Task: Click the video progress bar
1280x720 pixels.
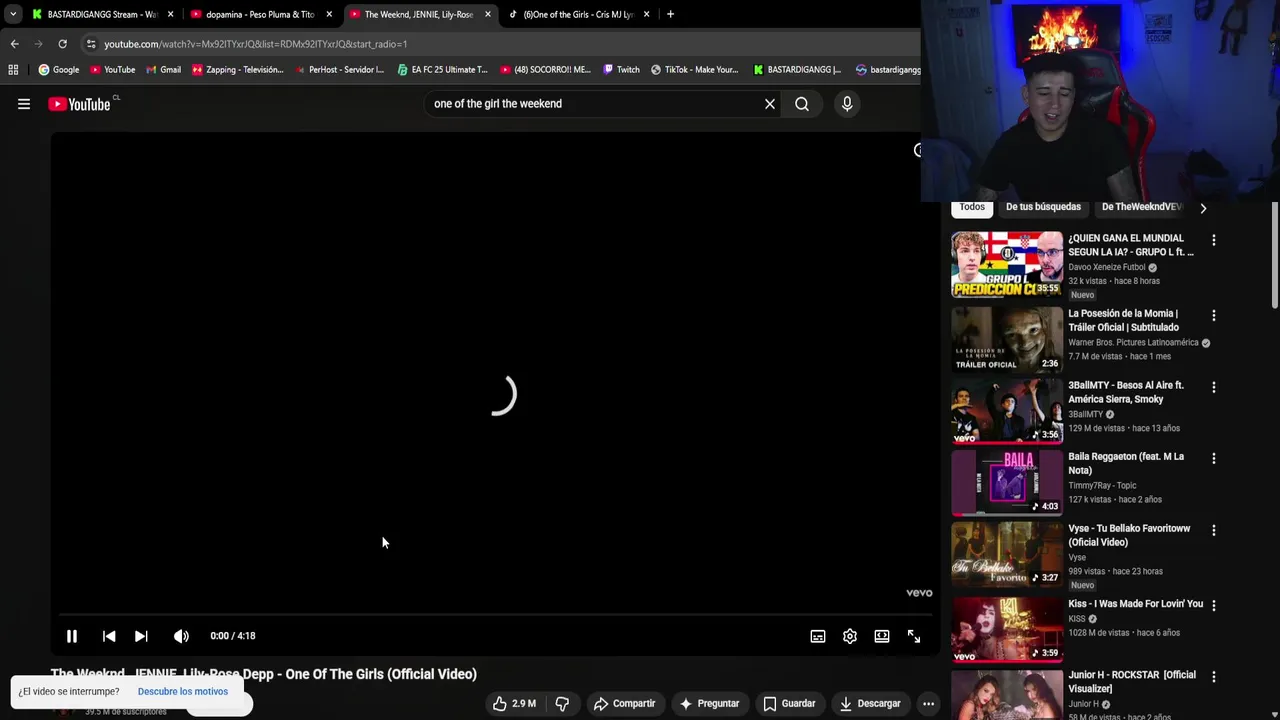Action: point(496,616)
